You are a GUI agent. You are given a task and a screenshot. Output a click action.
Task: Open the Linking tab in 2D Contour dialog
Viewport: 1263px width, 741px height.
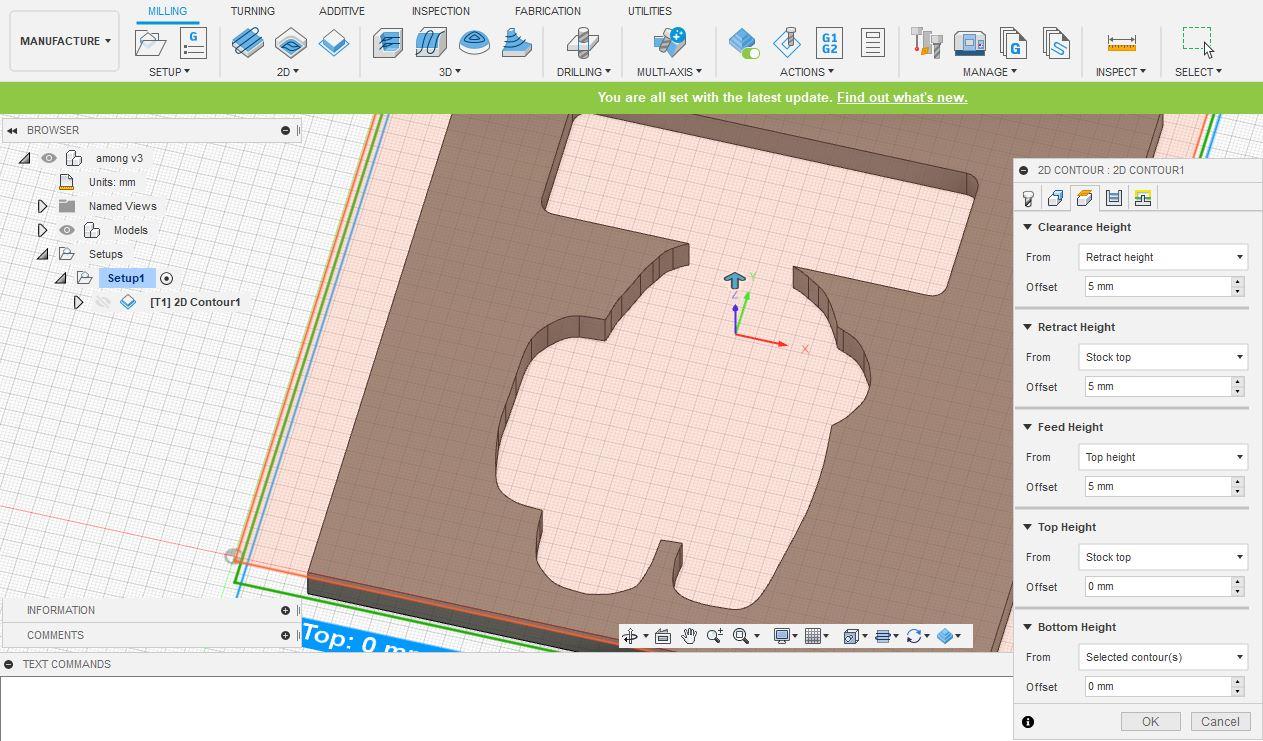pos(1142,198)
